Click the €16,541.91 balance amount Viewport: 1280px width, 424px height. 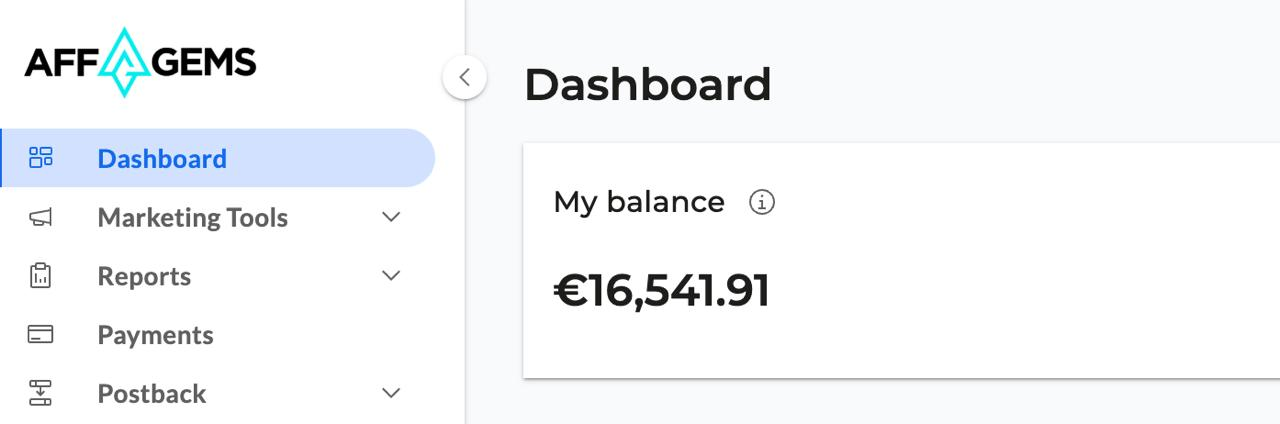[x=662, y=291]
